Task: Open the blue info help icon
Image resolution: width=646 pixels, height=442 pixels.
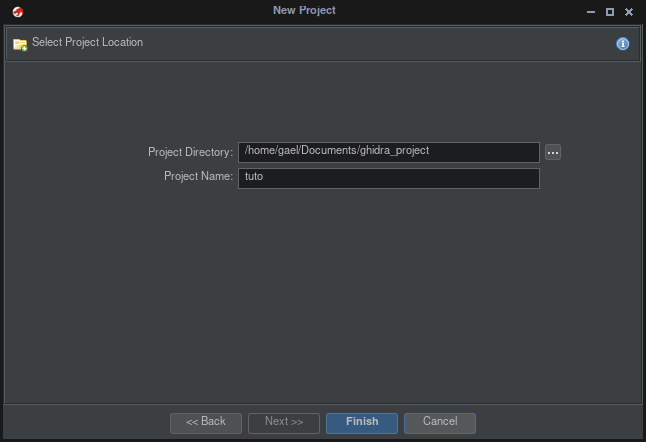Action: [622, 44]
